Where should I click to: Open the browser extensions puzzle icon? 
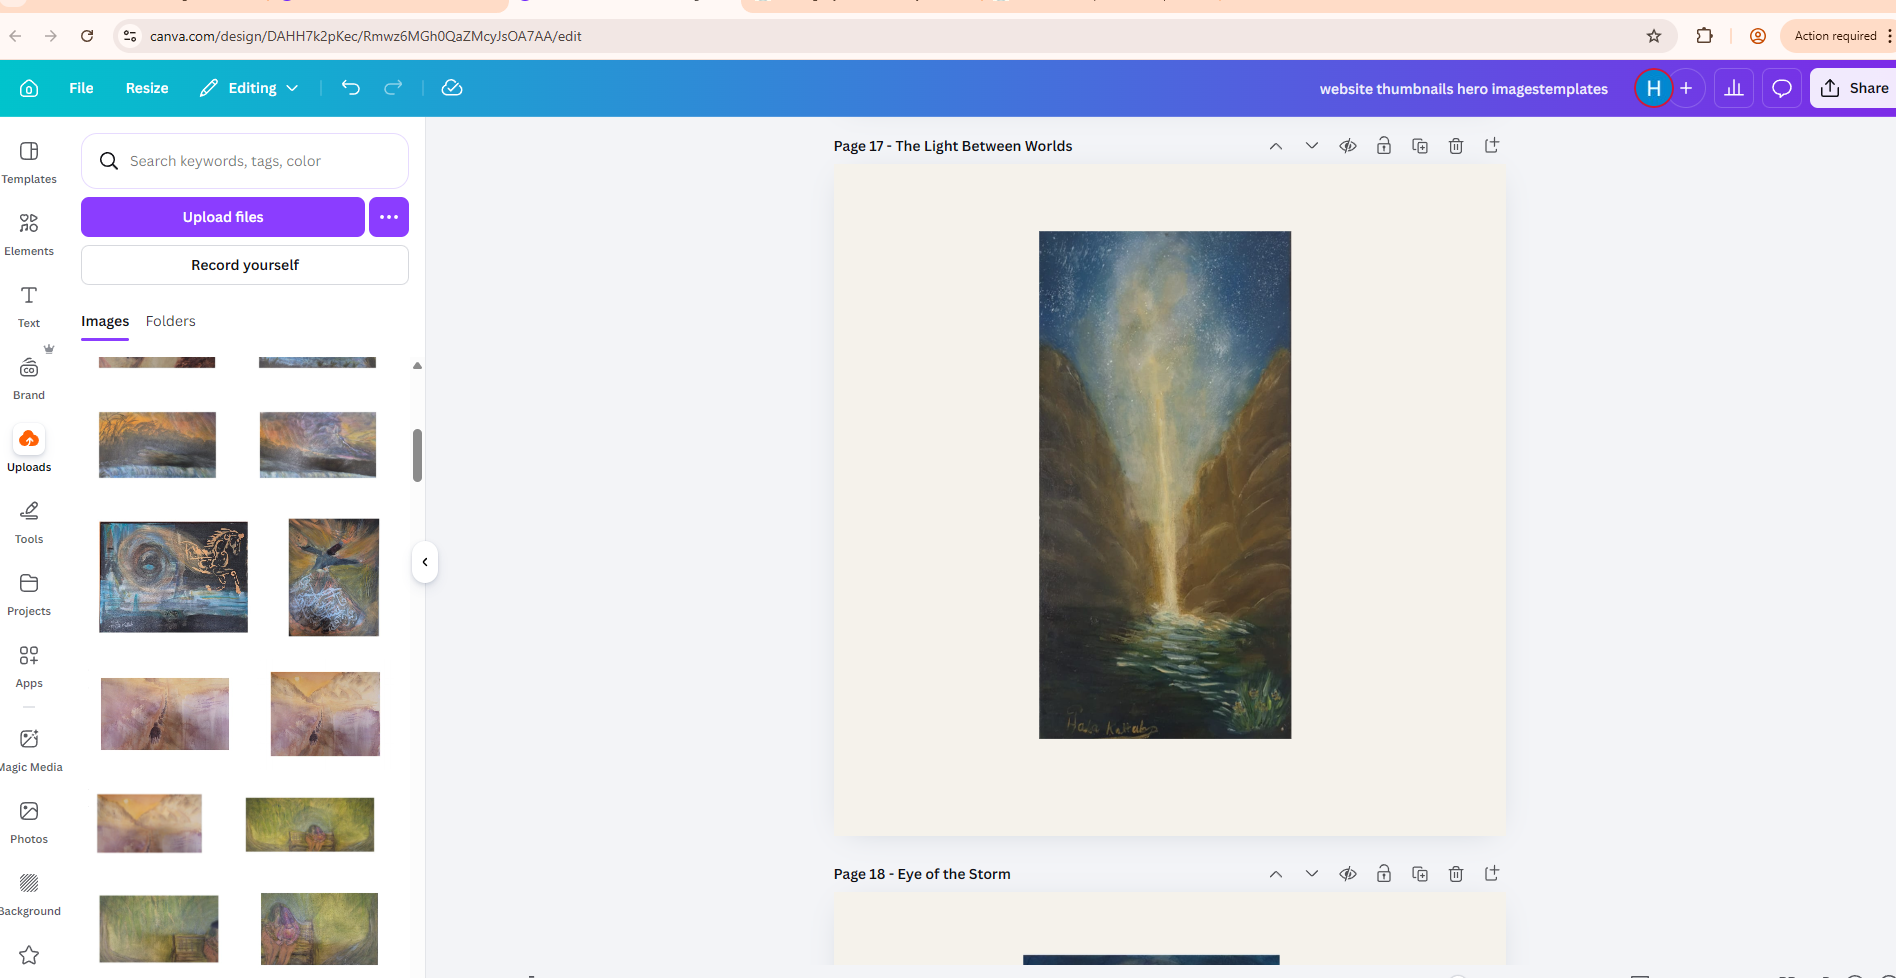pos(1705,36)
